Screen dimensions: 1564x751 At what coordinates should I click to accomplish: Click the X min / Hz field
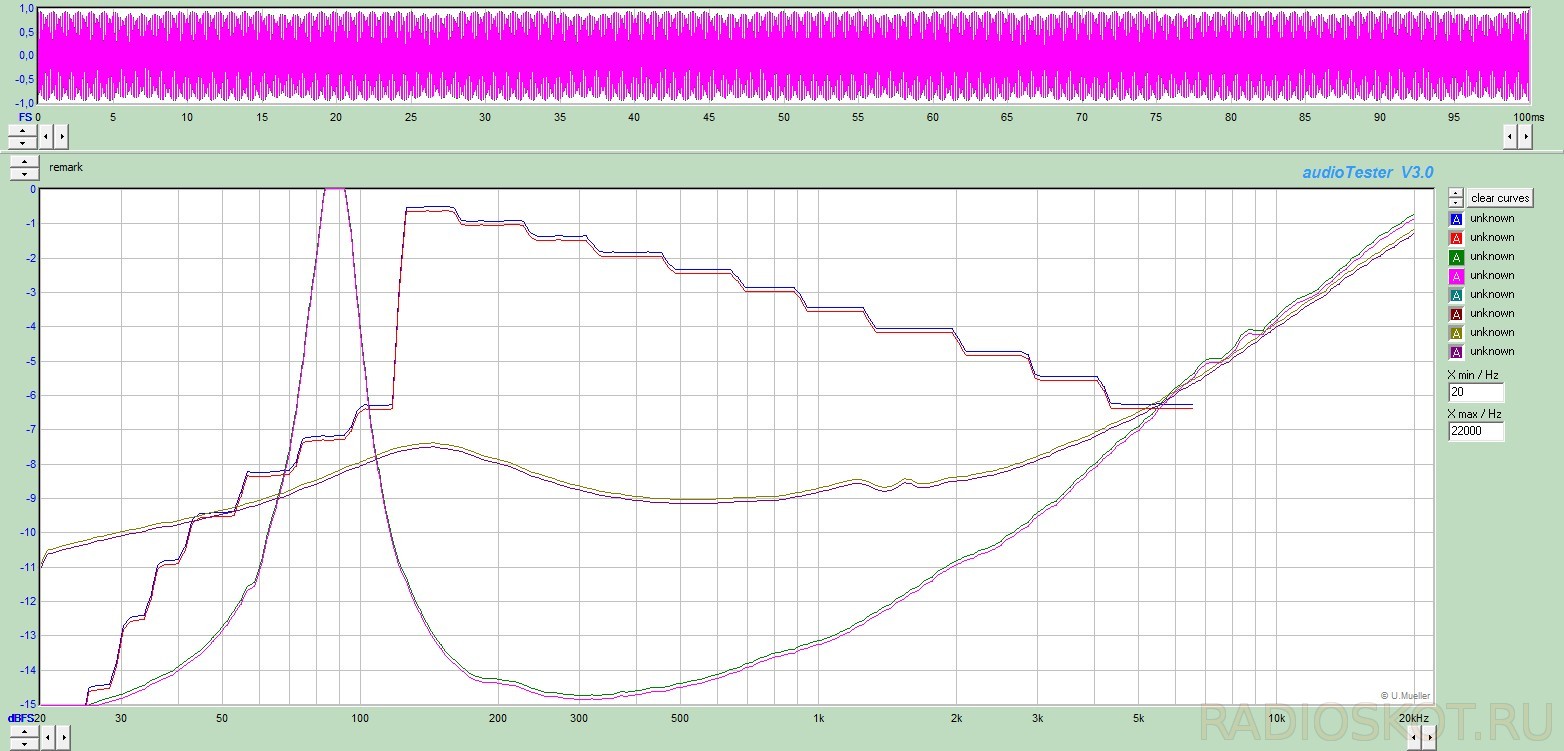pos(1475,393)
